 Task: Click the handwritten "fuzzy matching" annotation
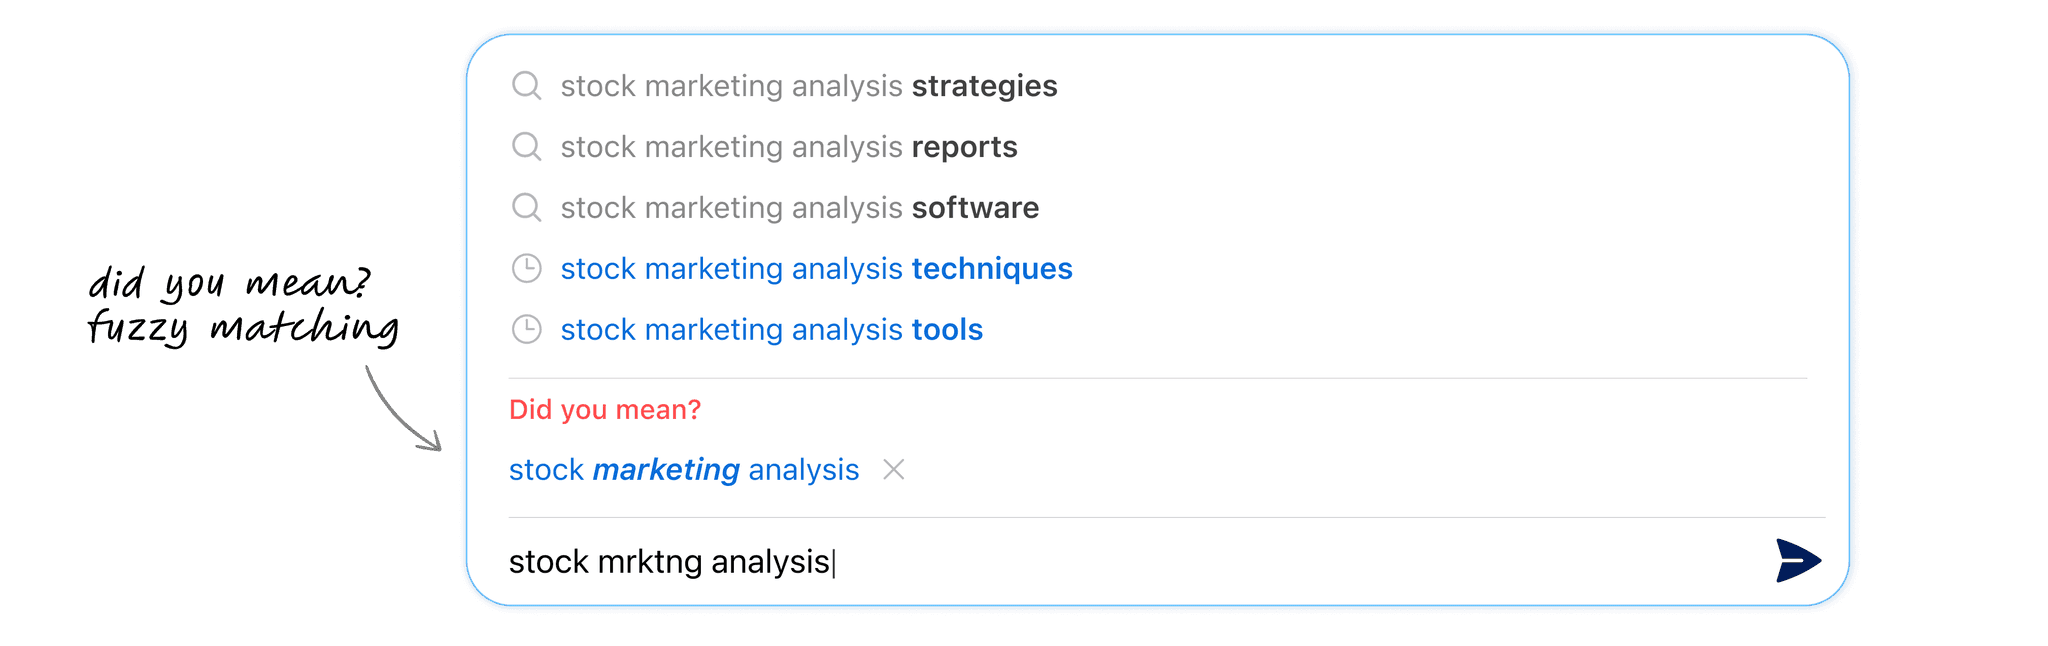click(x=243, y=327)
